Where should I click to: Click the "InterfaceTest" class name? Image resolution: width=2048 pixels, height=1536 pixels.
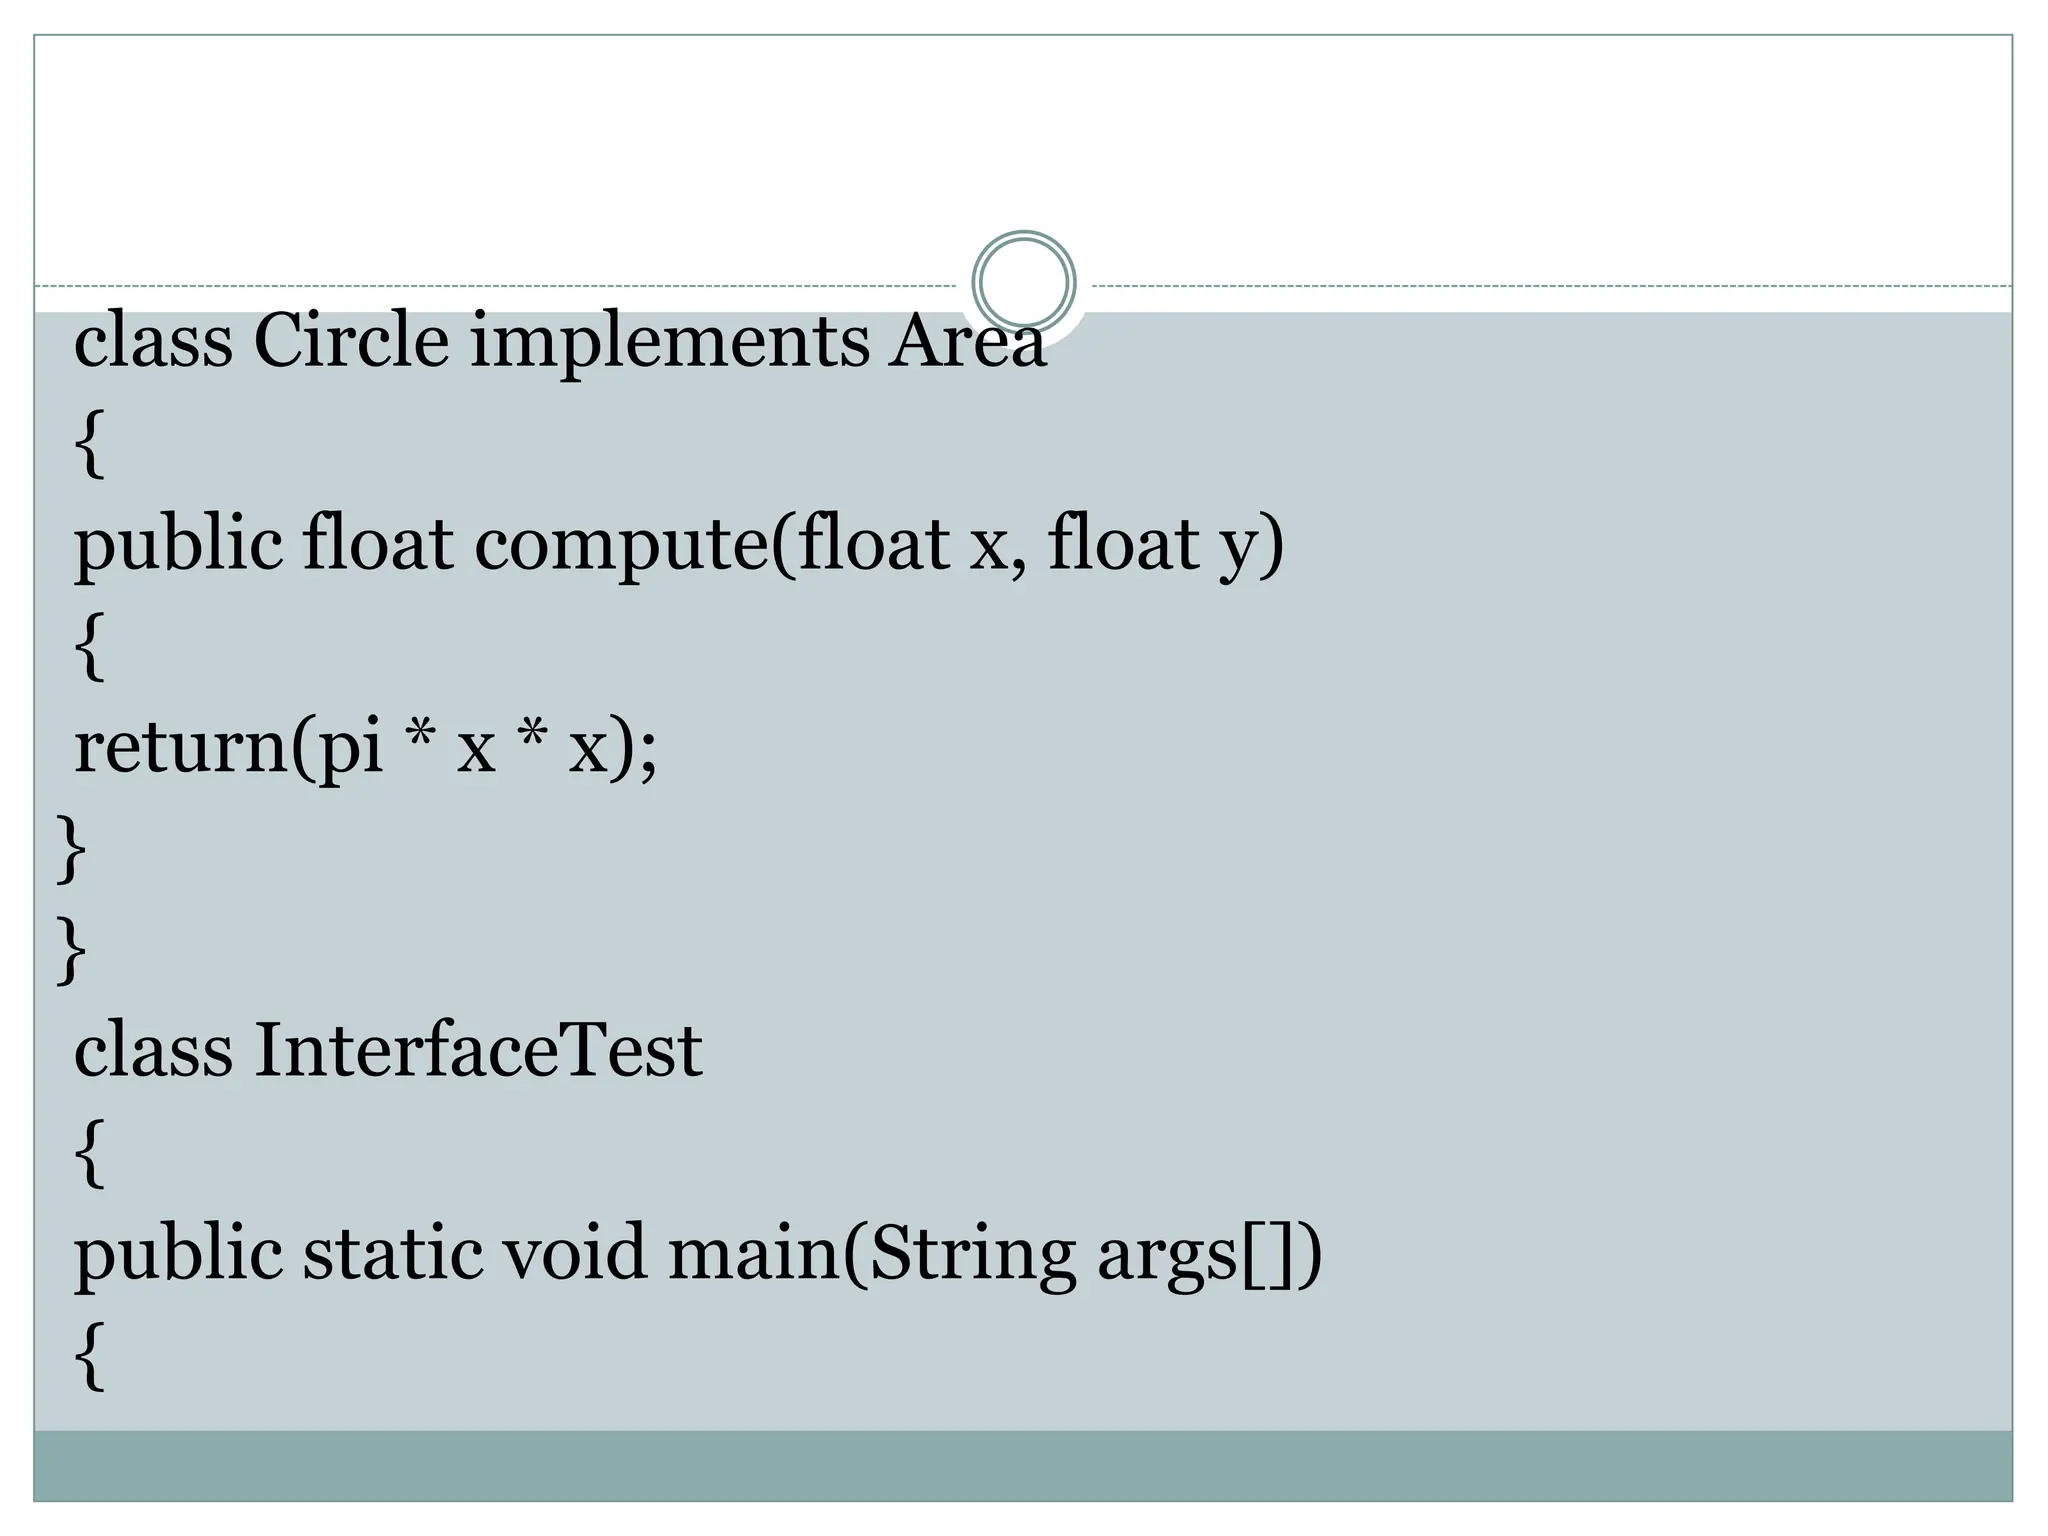(478, 1051)
